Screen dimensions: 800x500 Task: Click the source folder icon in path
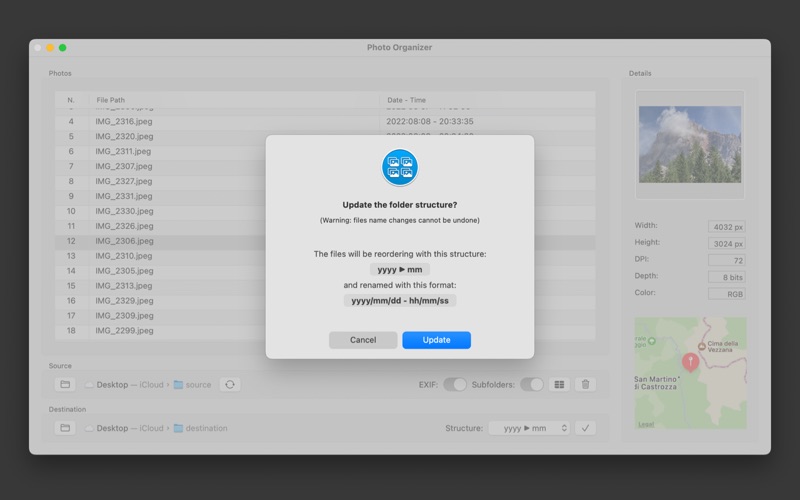point(178,385)
